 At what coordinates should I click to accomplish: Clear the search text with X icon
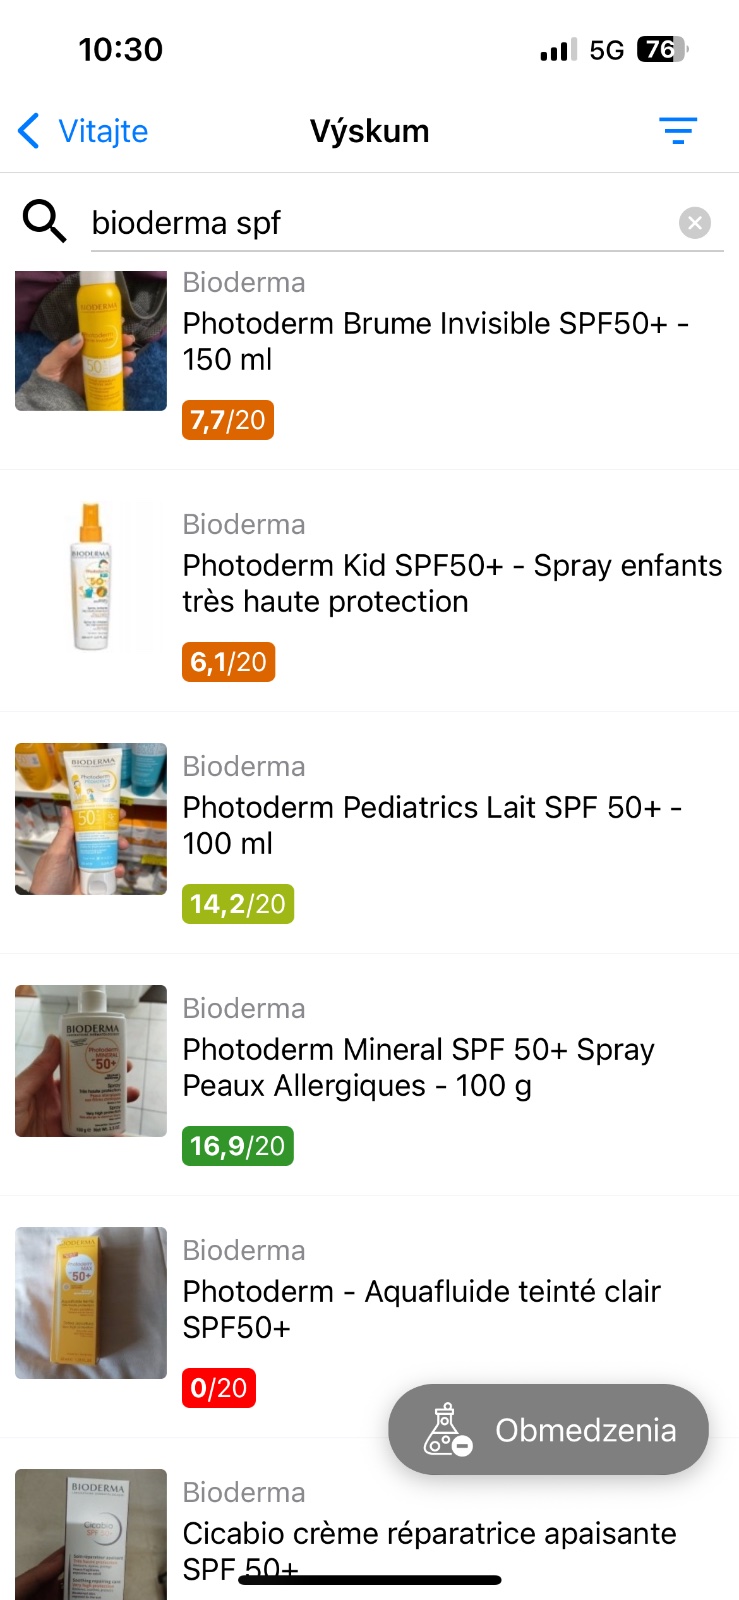pyautogui.click(x=694, y=222)
